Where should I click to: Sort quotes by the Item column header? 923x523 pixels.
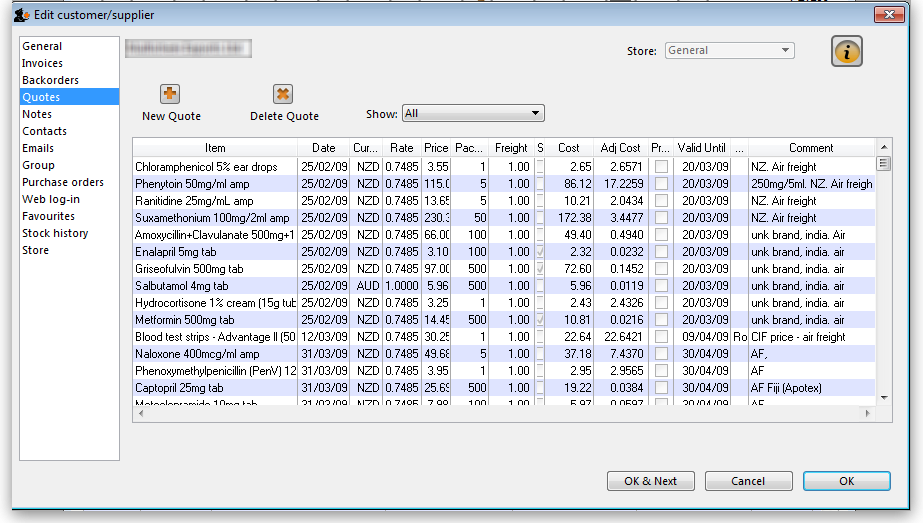(215, 148)
